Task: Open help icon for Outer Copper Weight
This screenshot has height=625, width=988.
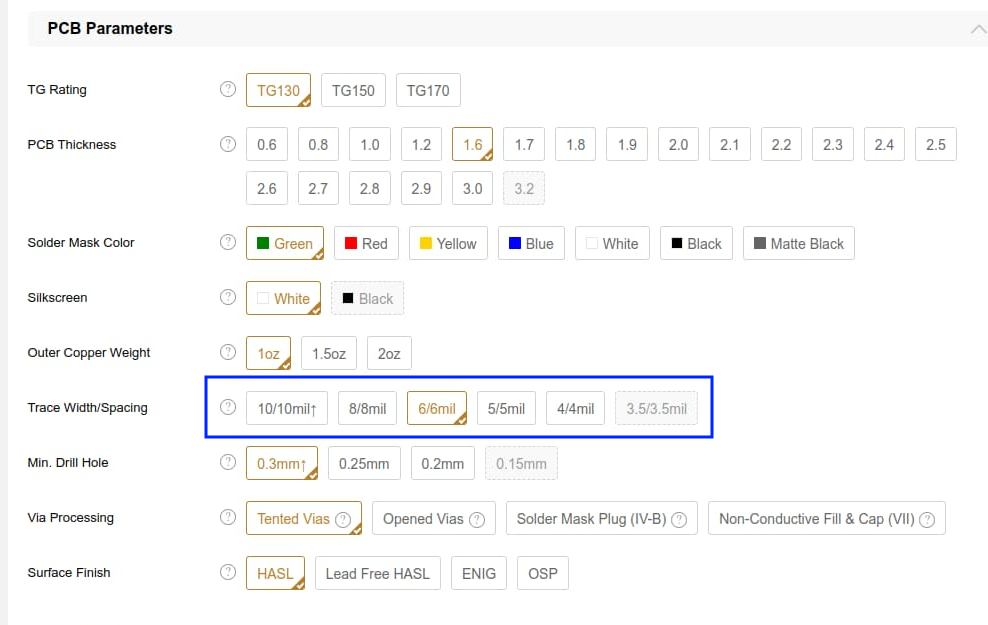Action: (227, 352)
